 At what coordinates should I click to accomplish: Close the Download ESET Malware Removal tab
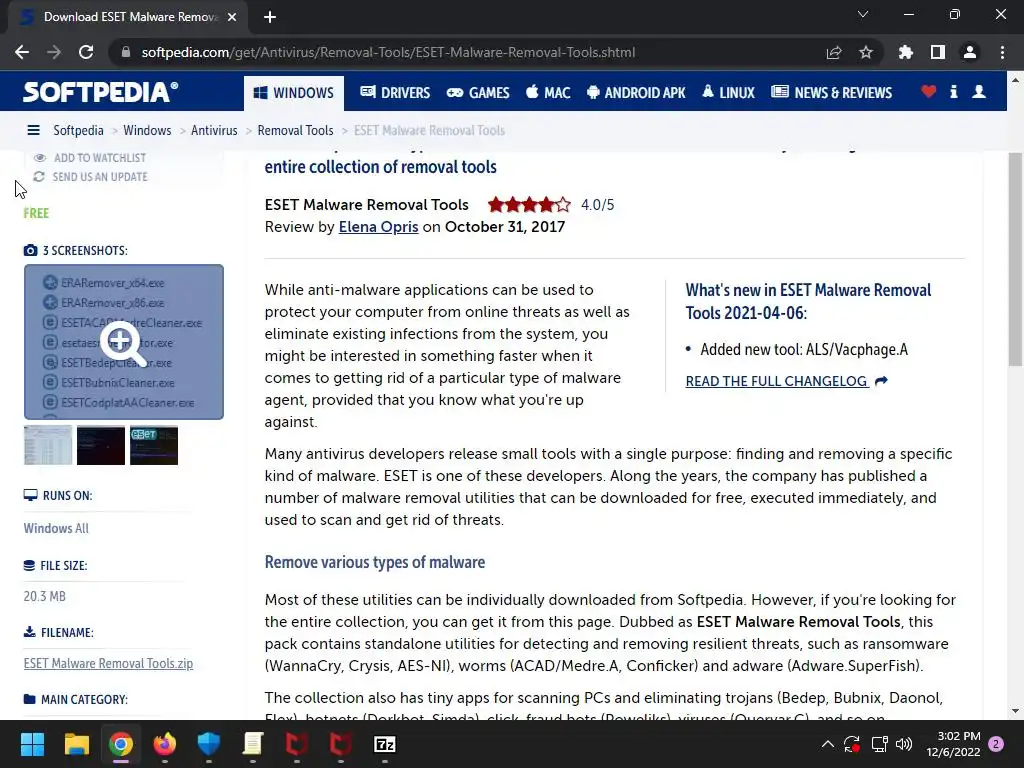(x=232, y=17)
